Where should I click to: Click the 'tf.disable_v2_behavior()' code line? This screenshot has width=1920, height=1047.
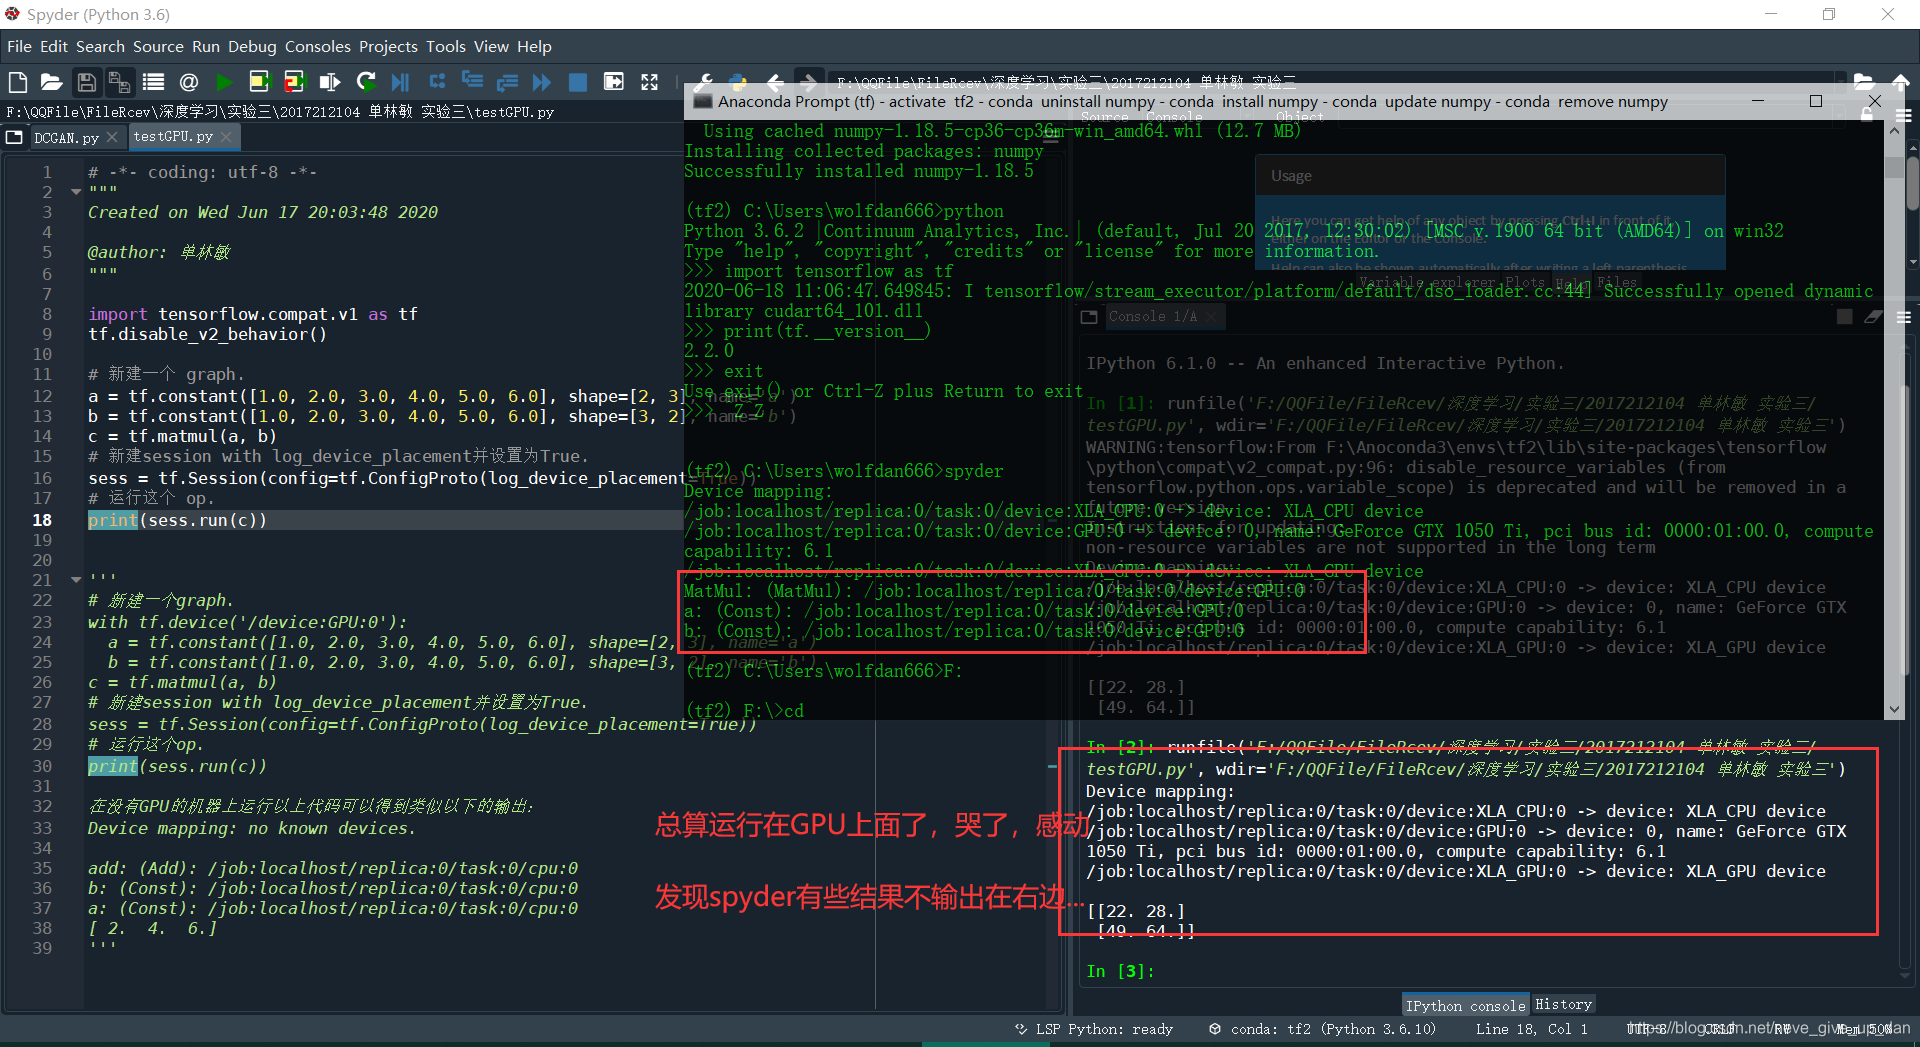click(x=207, y=334)
